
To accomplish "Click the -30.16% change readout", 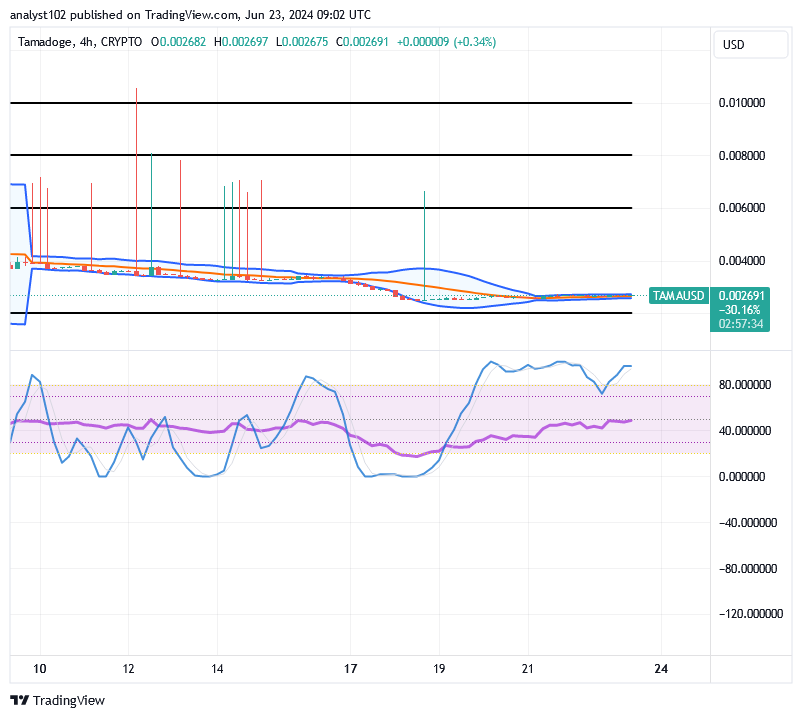I will coord(740,309).
